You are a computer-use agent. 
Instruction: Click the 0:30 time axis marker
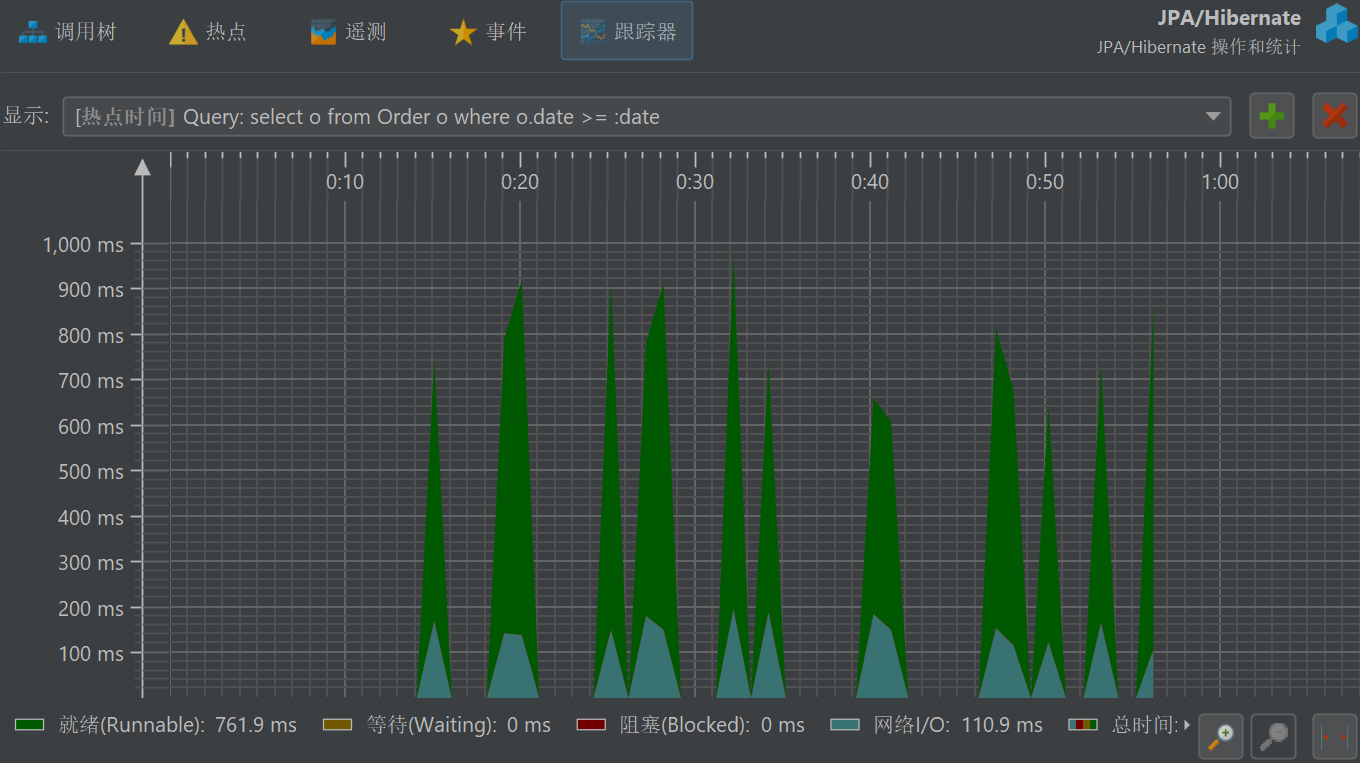tap(695, 182)
